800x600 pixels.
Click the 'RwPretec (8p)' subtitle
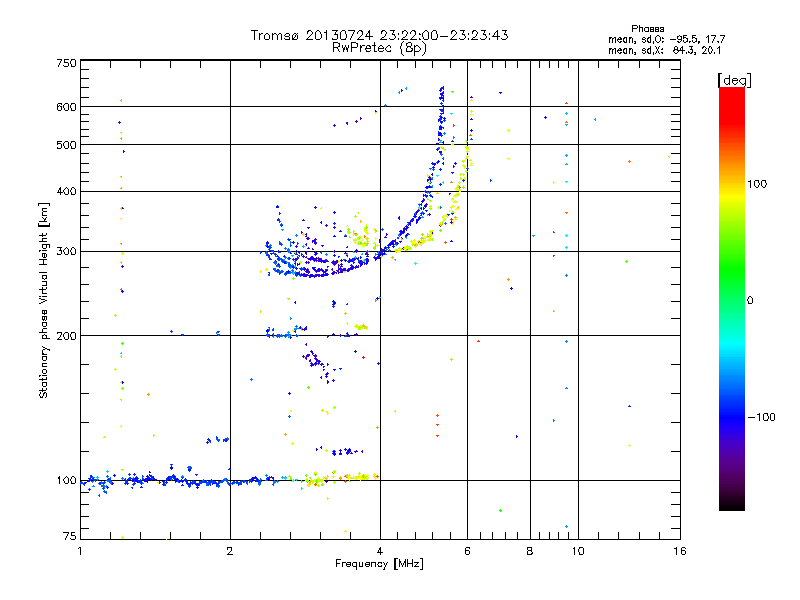tap(379, 48)
